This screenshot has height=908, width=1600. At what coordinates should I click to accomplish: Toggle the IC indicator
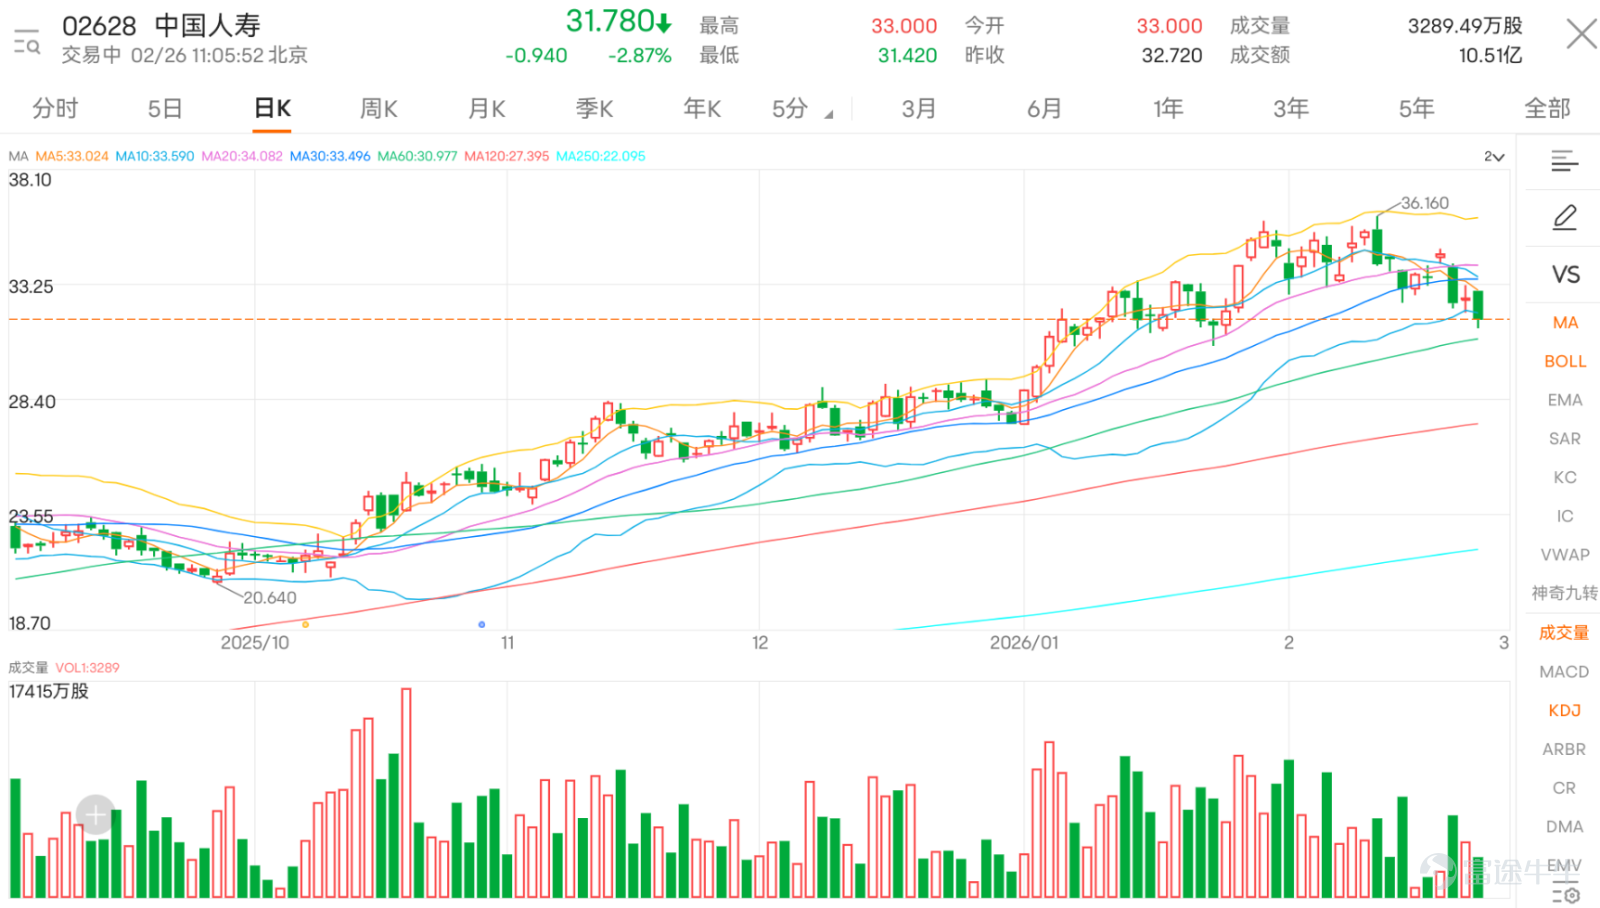pyautogui.click(x=1565, y=516)
